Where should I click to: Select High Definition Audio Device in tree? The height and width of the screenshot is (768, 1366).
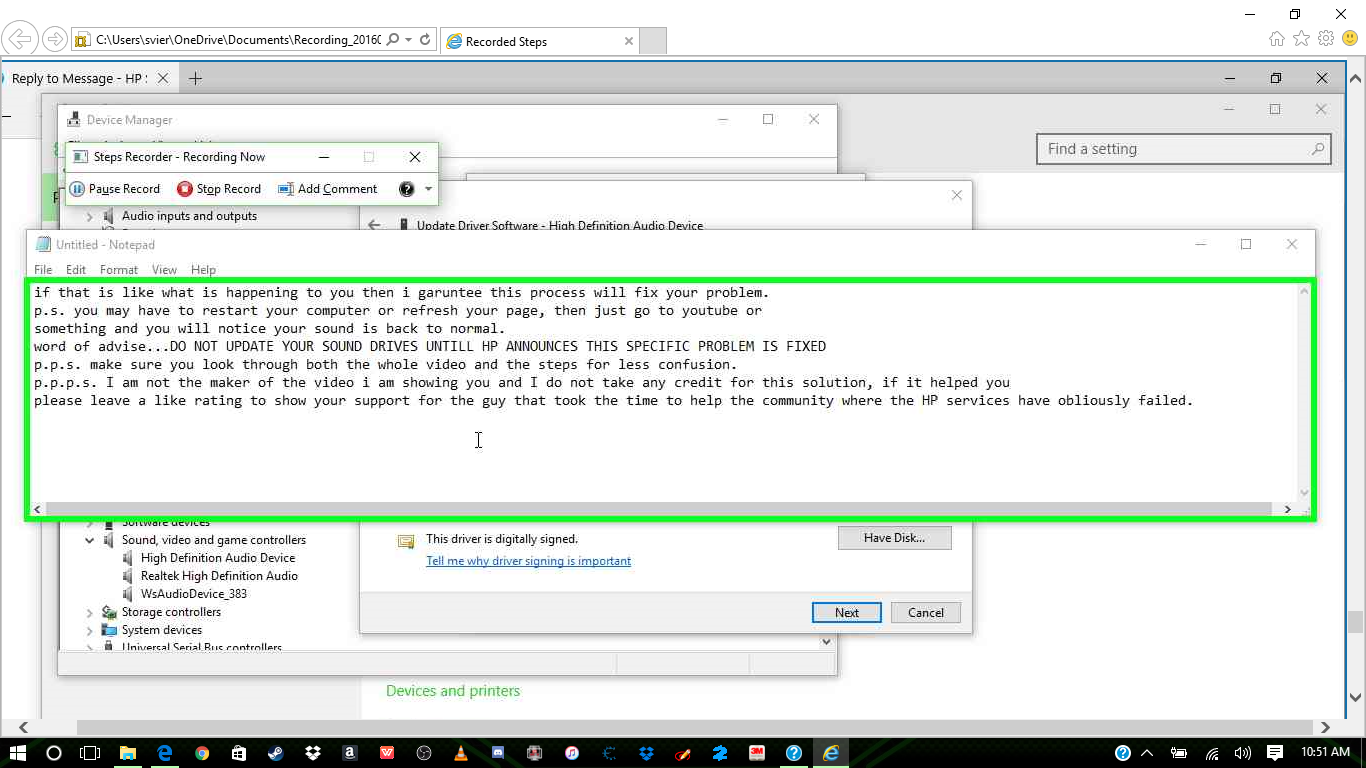(x=218, y=558)
